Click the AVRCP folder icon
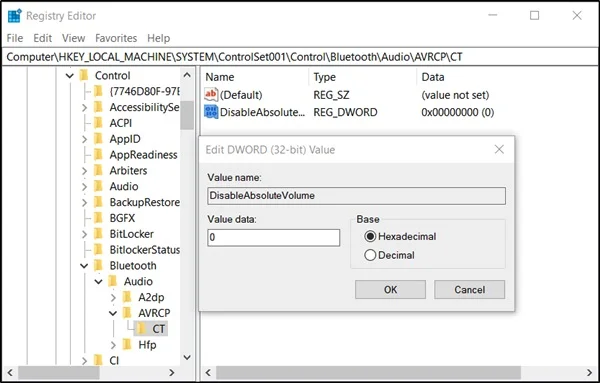The image size is (600, 383). coord(127,313)
